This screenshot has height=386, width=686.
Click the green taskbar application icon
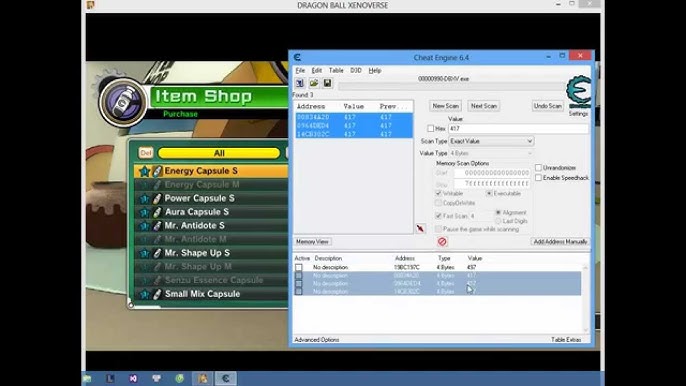[179, 378]
